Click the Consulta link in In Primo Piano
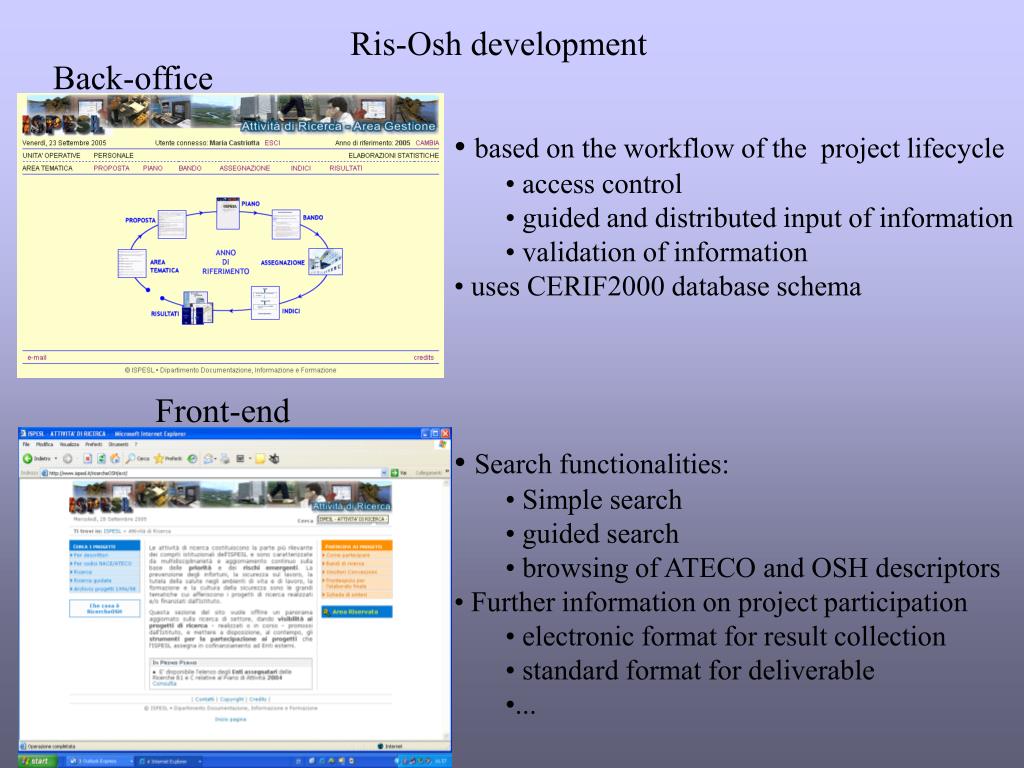The width and height of the screenshot is (1024, 768). 165,684
